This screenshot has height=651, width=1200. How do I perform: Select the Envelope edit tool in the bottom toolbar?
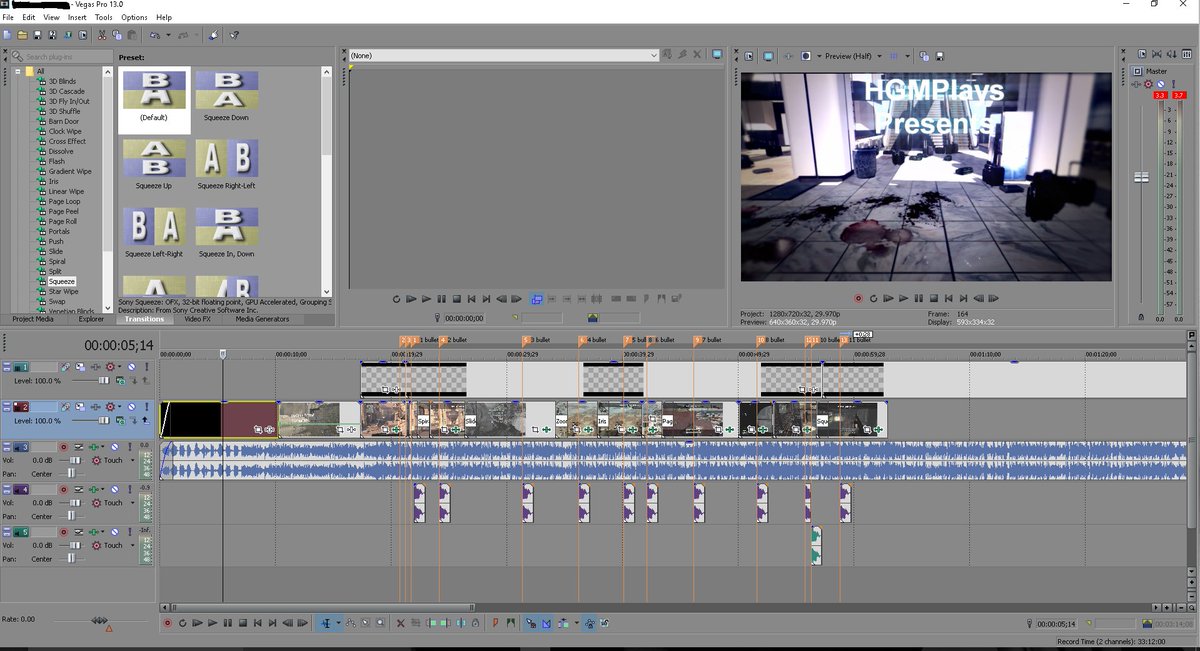[350, 623]
